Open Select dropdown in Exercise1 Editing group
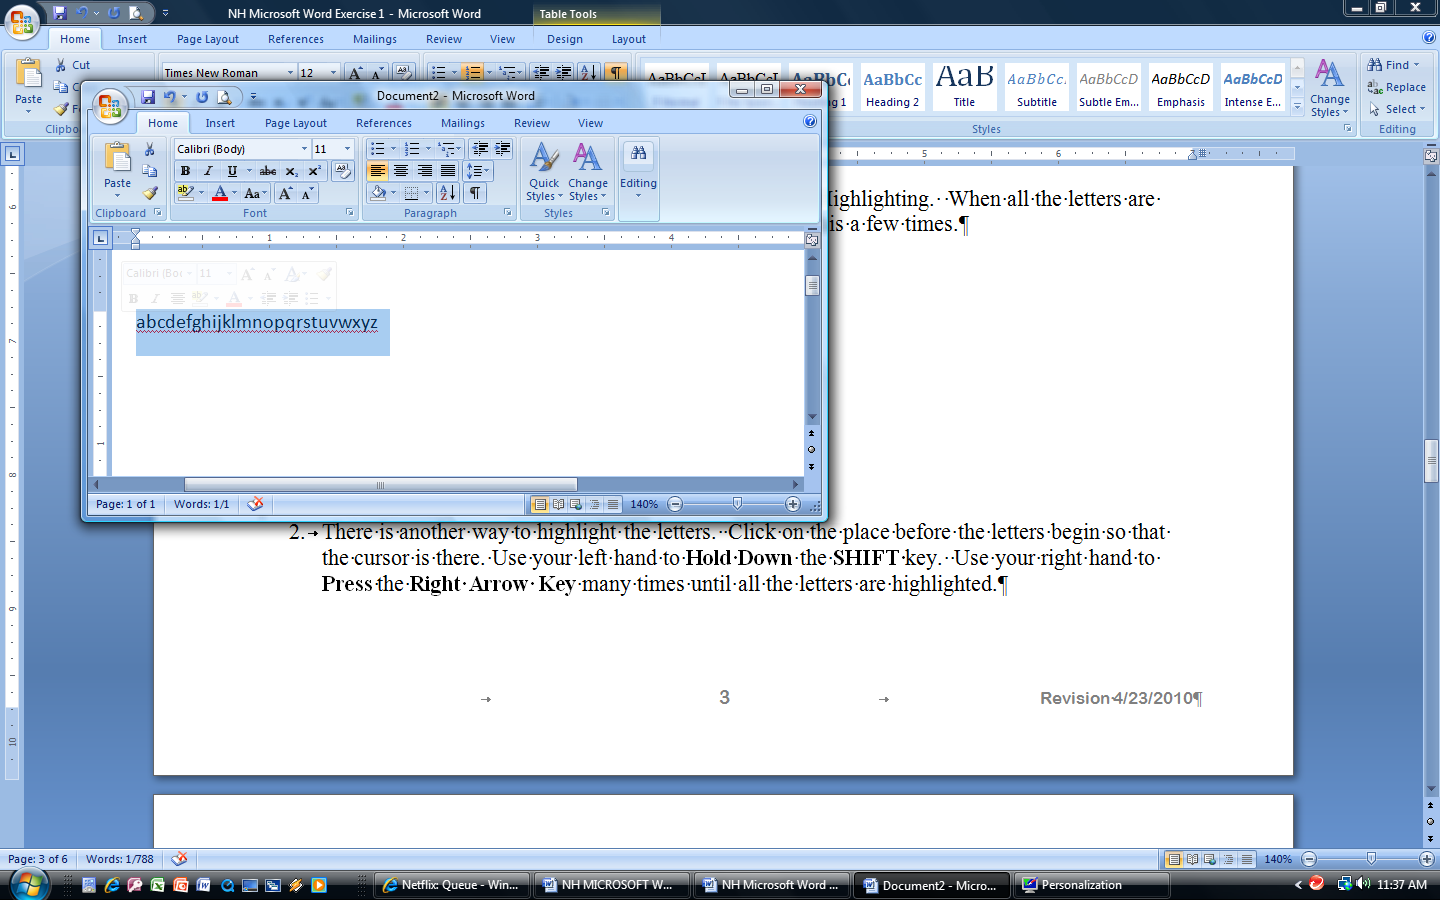This screenshot has height=900, width=1440. [1397, 109]
